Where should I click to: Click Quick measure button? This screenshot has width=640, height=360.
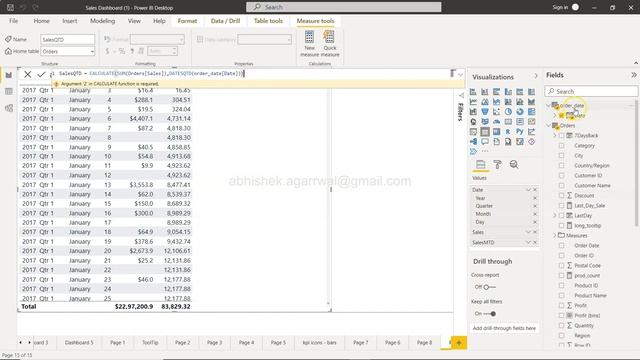tap(330, 44)
